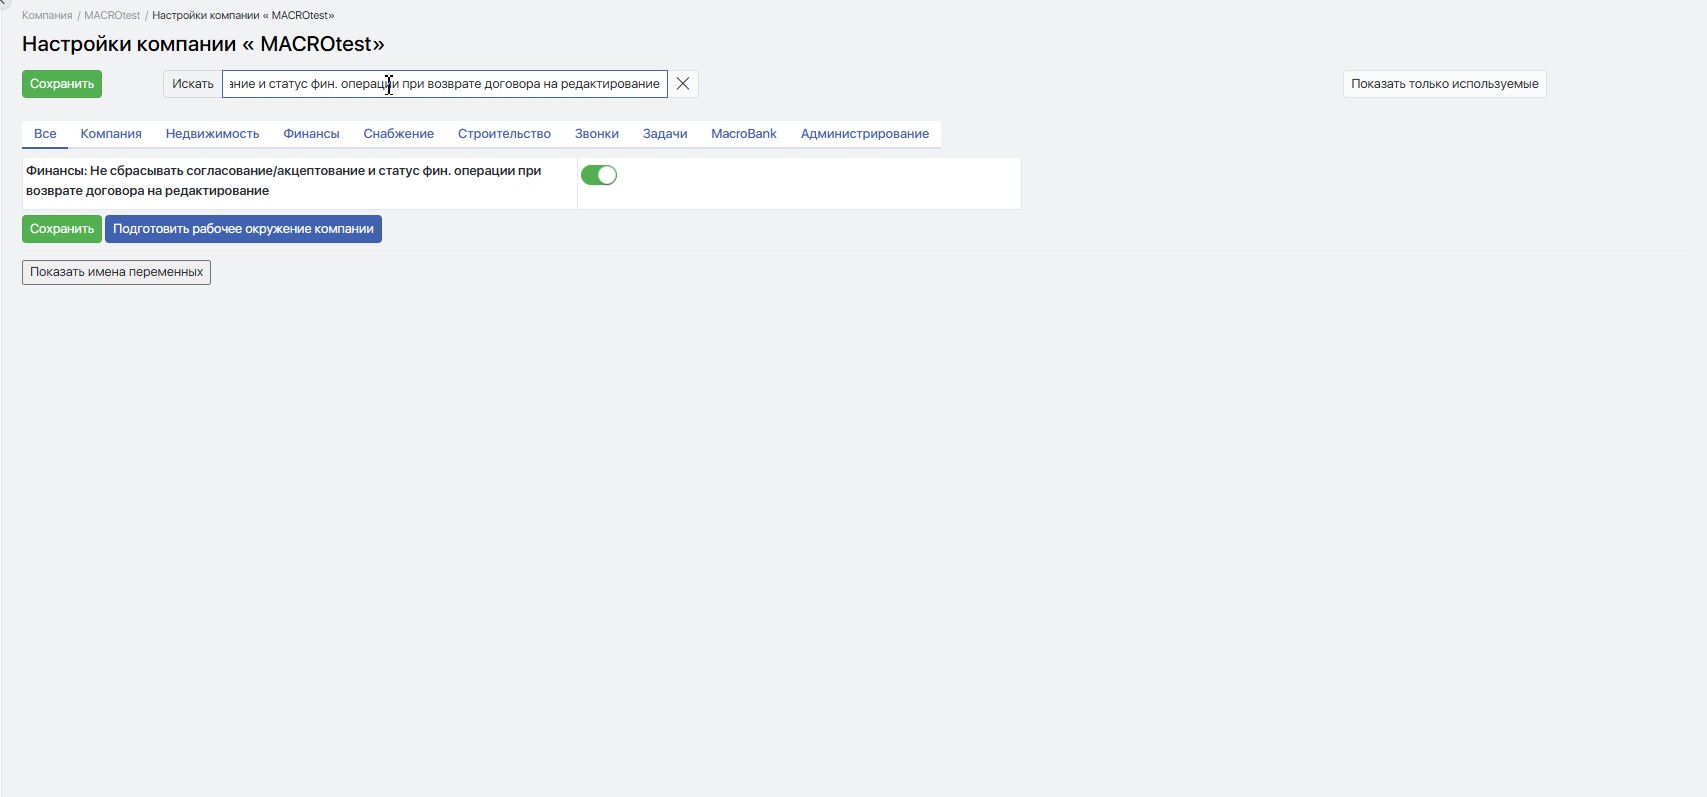Open the 'Администрирование' tab
Screen dimensions: 1707x797
(864, 134)
